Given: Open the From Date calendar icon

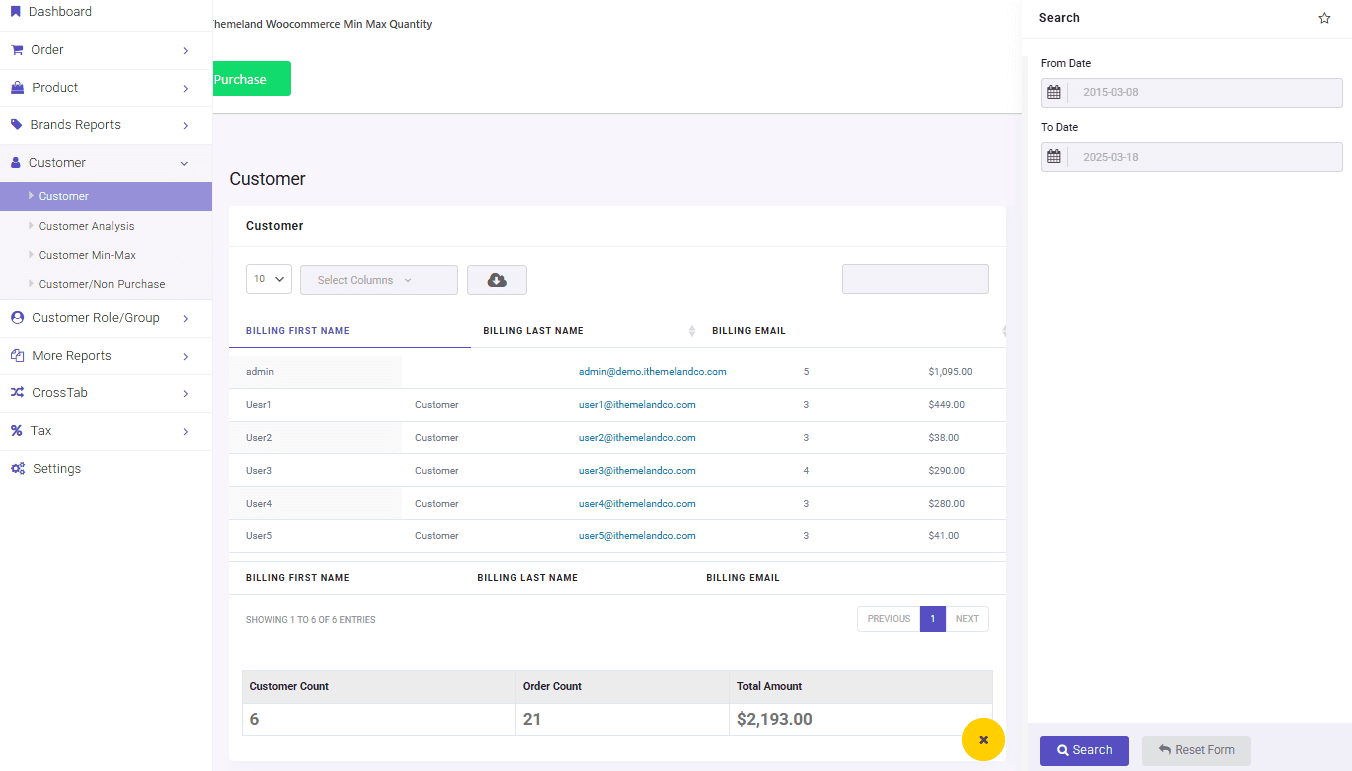Looking at the screenshot, I should click(x=1053, y=91).
